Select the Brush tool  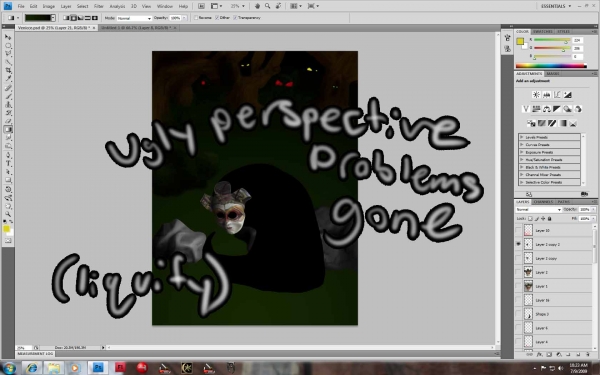tap(8, 96)
